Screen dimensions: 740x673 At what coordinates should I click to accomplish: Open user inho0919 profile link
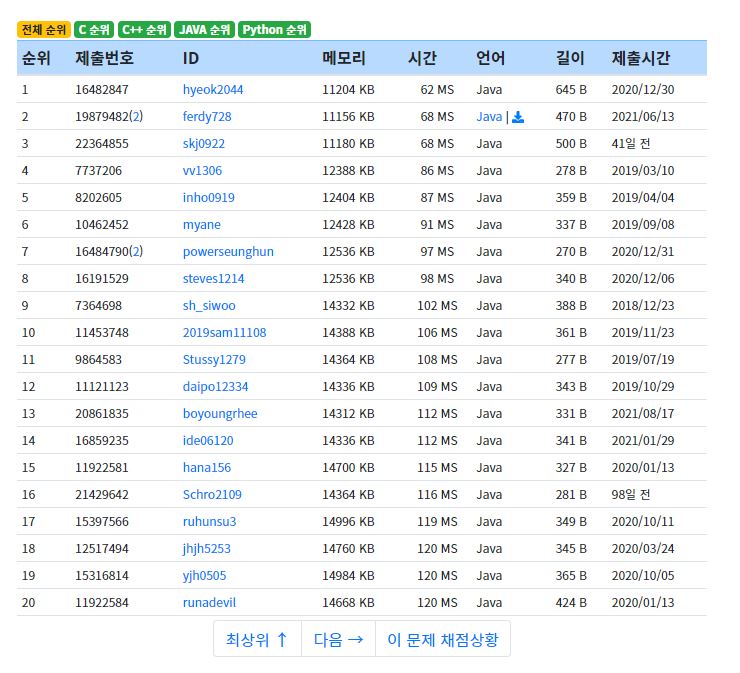tap(209, 197)
